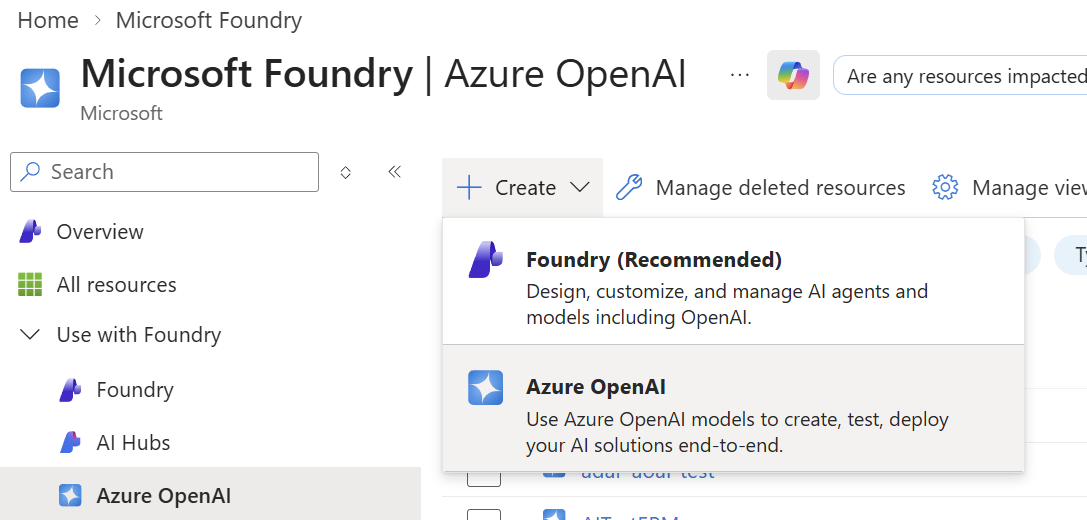The width and height of the screenshot is (1087, 520).
Task: Click the gear icon for Manage view
Action: tap(945, 188)
